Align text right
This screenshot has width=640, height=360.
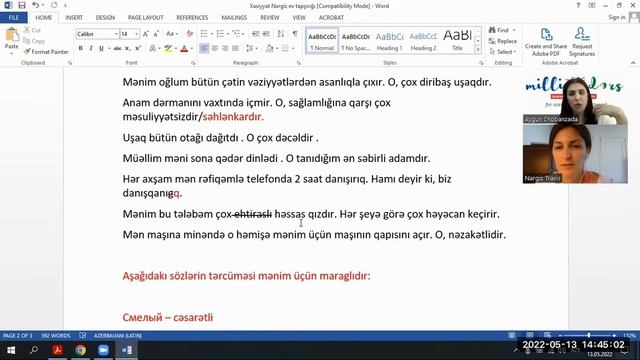[x=224, y=49]
